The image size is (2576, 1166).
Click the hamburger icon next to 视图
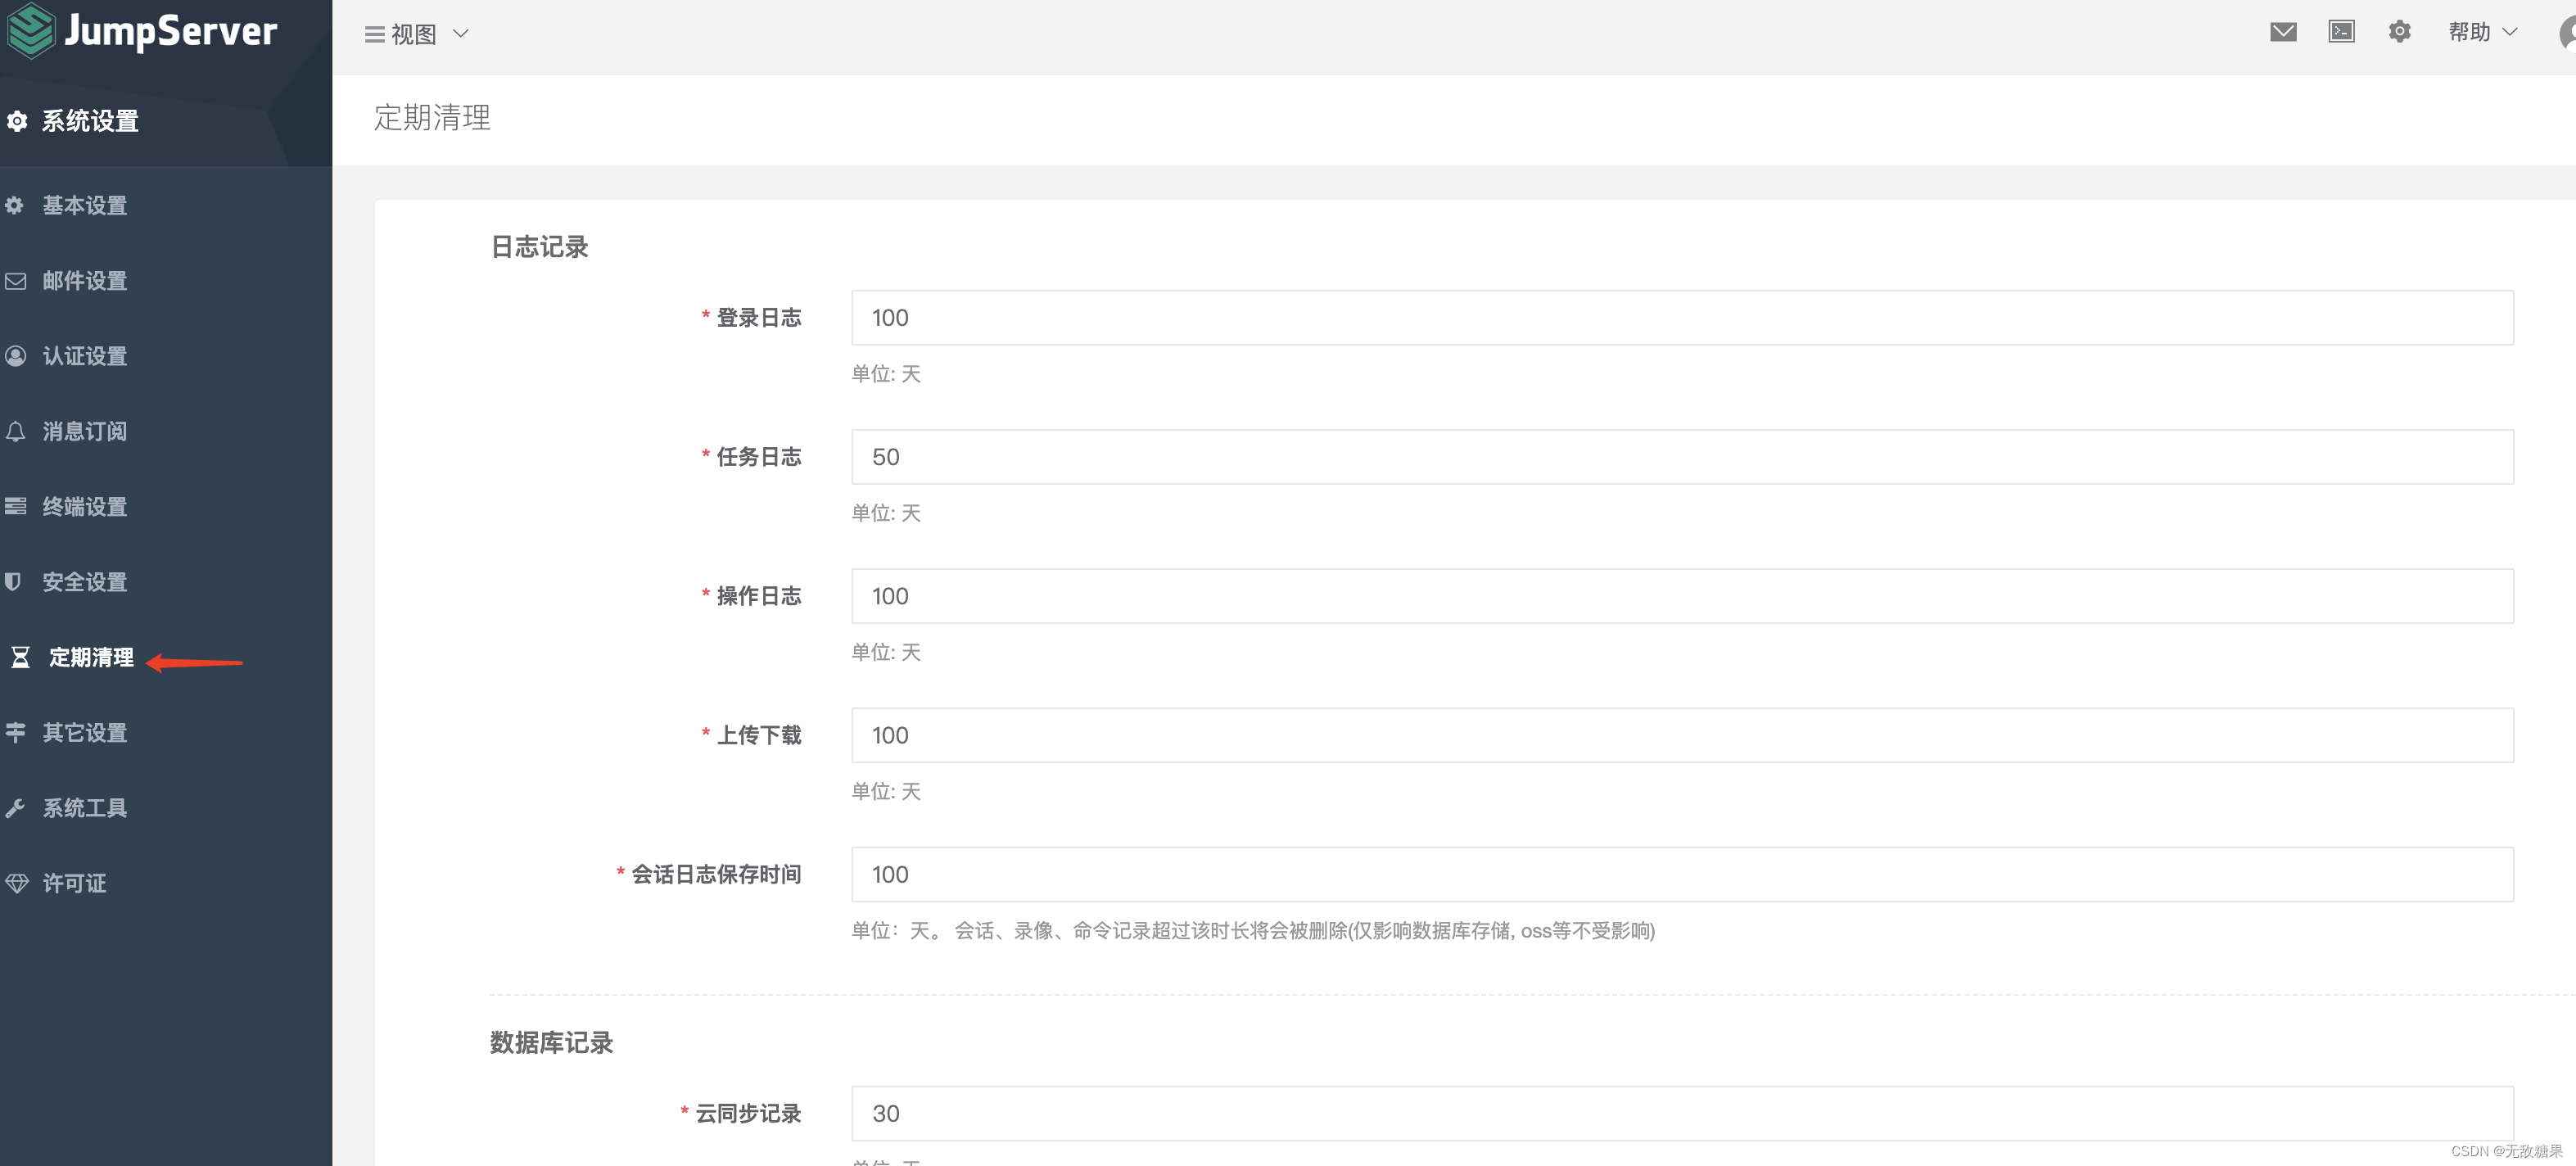[375, 35]
